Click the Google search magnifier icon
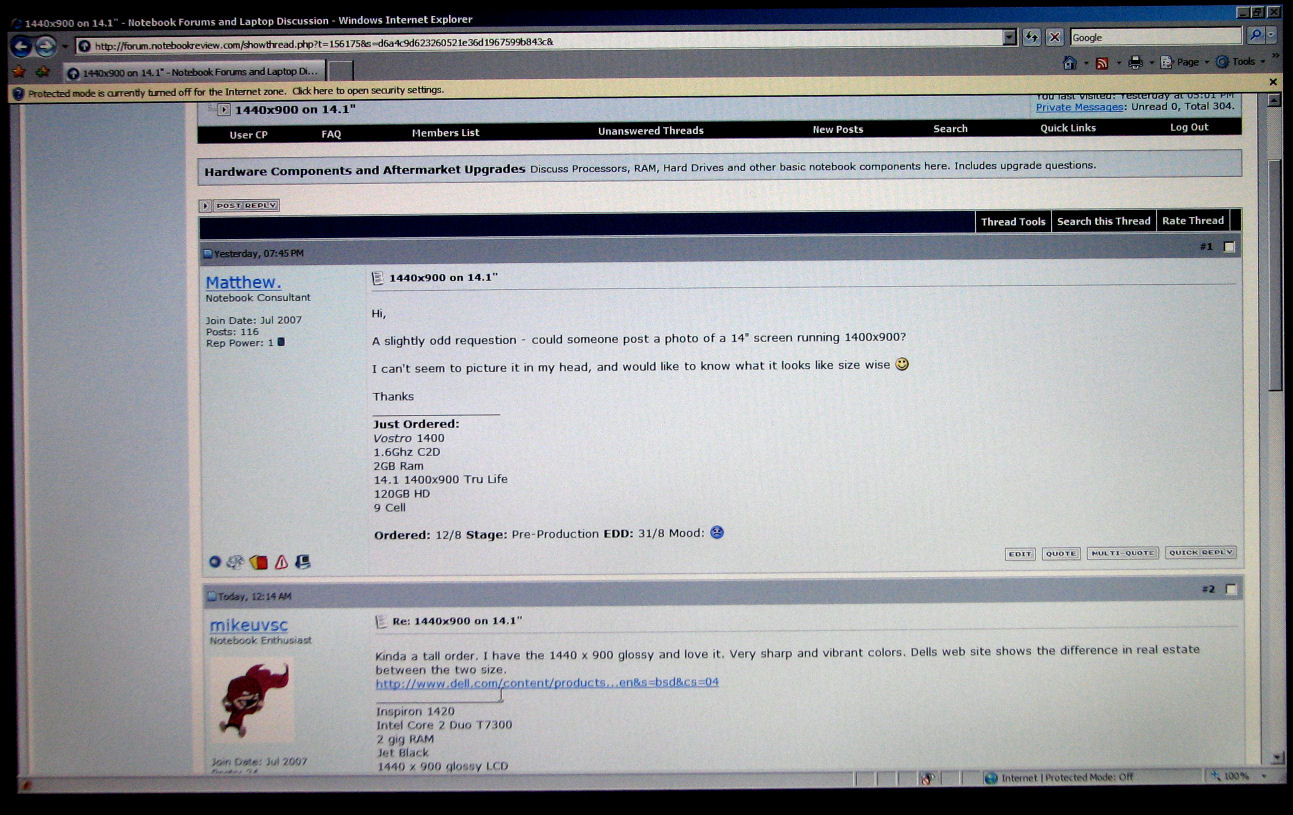Viewport: 1293px width, 815px height. (x=1254, y=36)
